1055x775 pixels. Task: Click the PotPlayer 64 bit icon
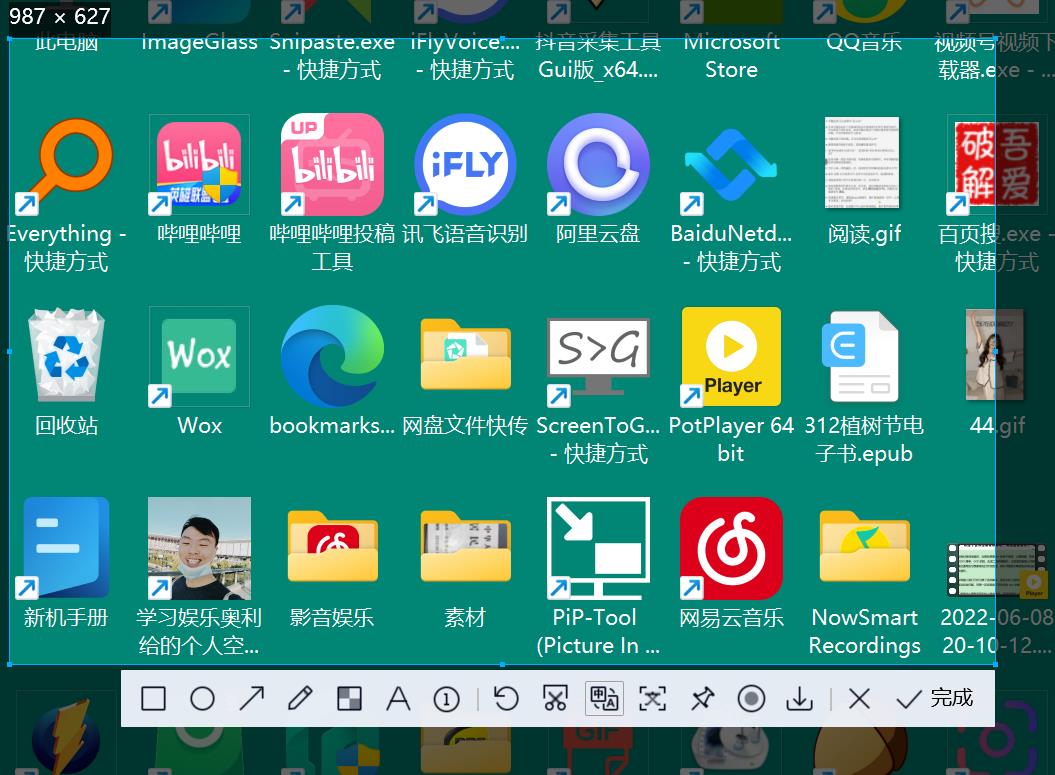731,356
